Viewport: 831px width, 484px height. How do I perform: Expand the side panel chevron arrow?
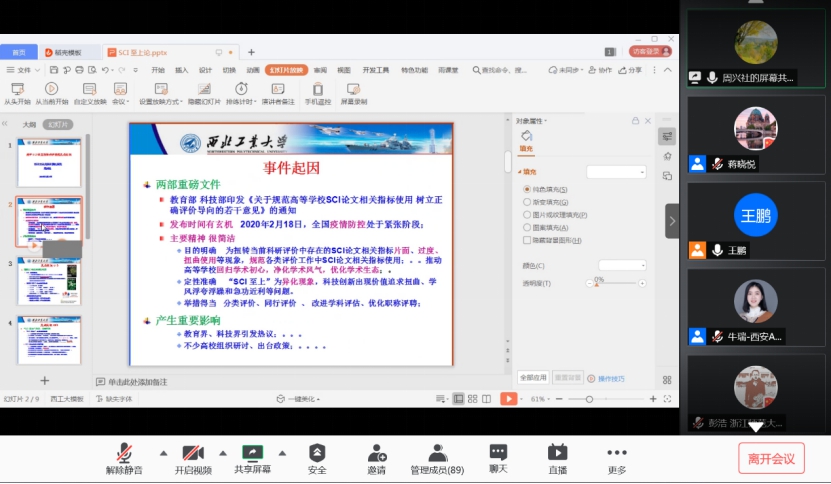tap(672, 221)
